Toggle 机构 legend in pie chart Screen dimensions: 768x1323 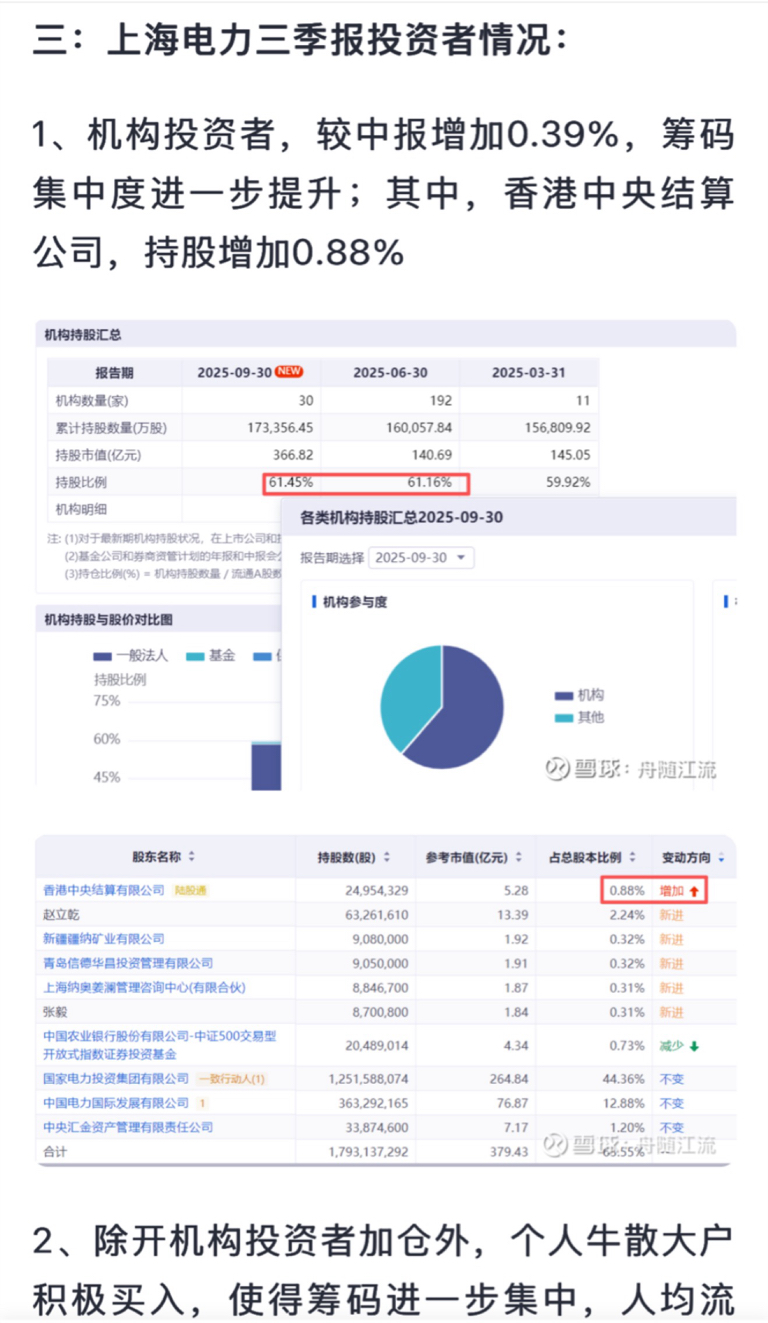[578, 695]
